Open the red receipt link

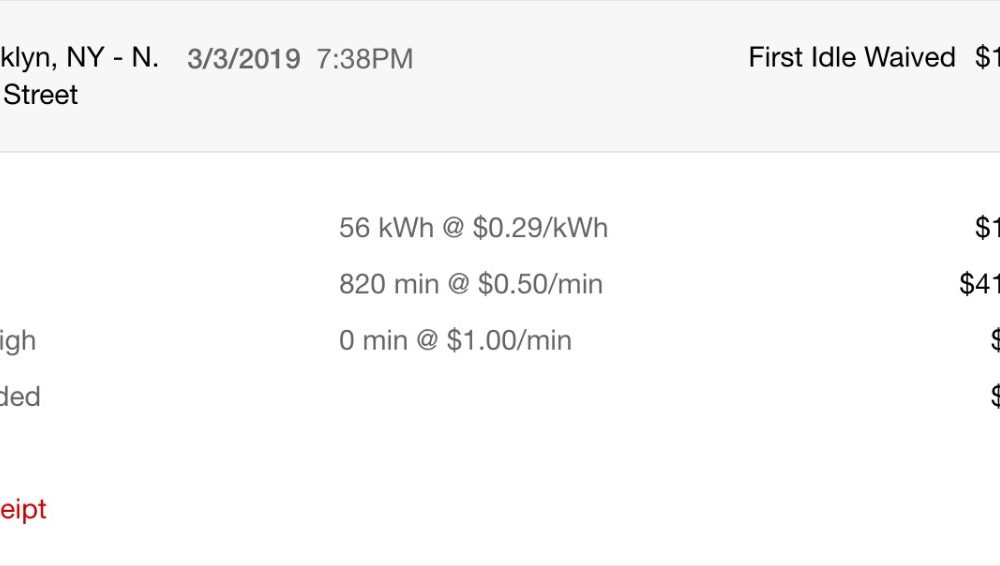pos(23,510)
